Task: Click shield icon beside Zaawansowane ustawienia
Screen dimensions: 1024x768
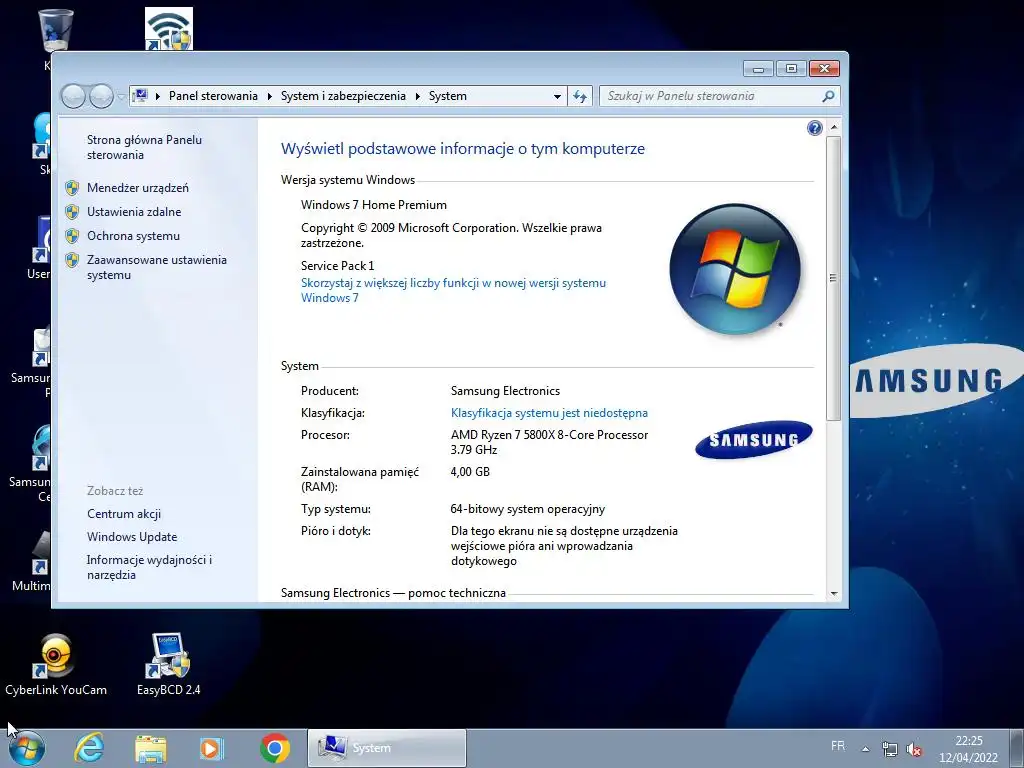Action: (72, 260)
